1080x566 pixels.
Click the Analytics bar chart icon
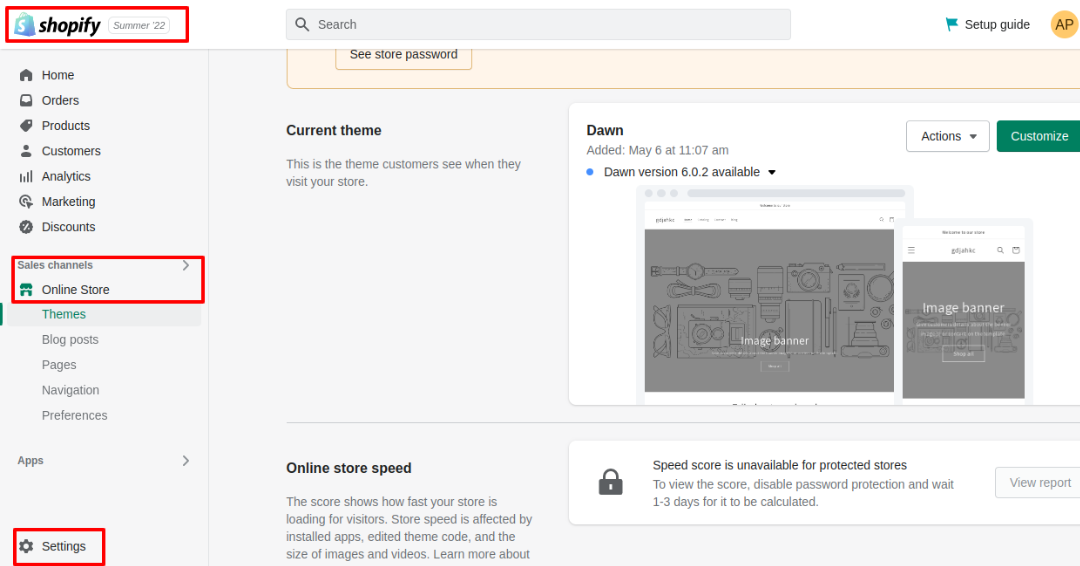tap(26, 176)
